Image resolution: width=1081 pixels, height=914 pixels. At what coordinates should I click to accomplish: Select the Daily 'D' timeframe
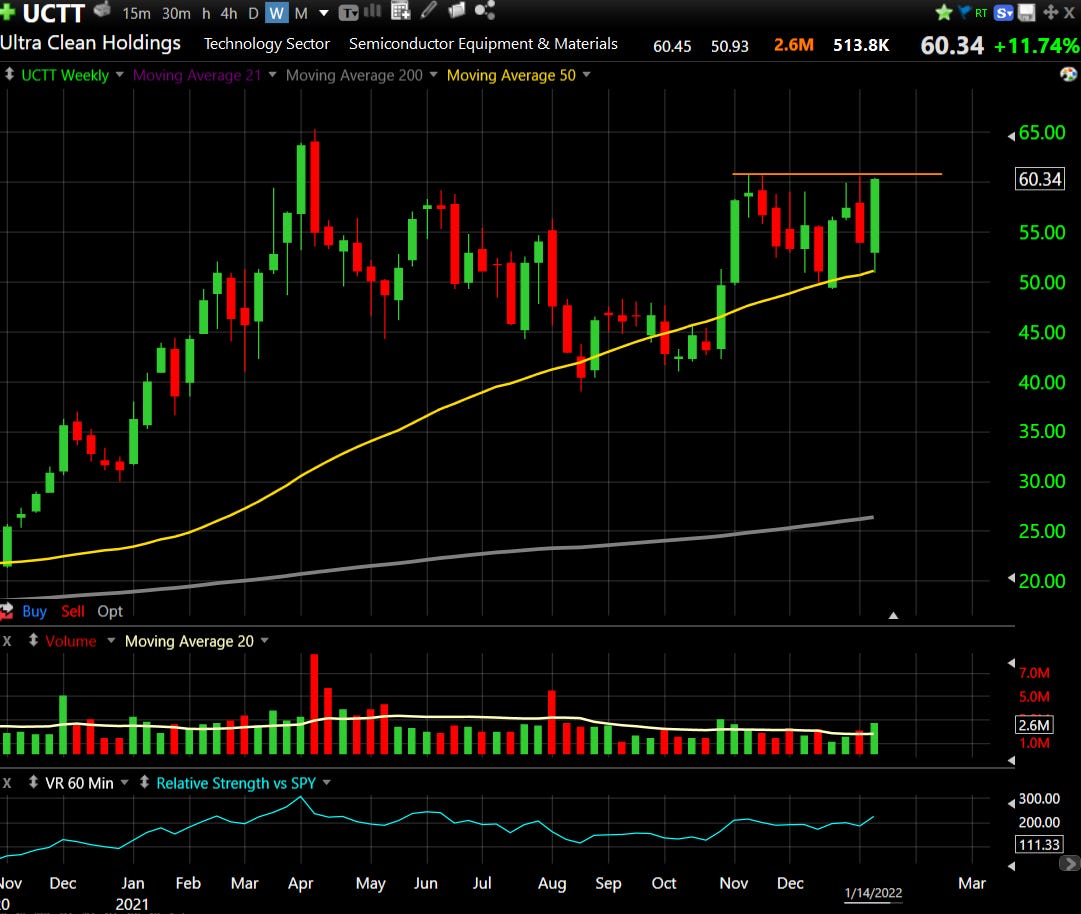pyautogui.click(x=253, y=13)
